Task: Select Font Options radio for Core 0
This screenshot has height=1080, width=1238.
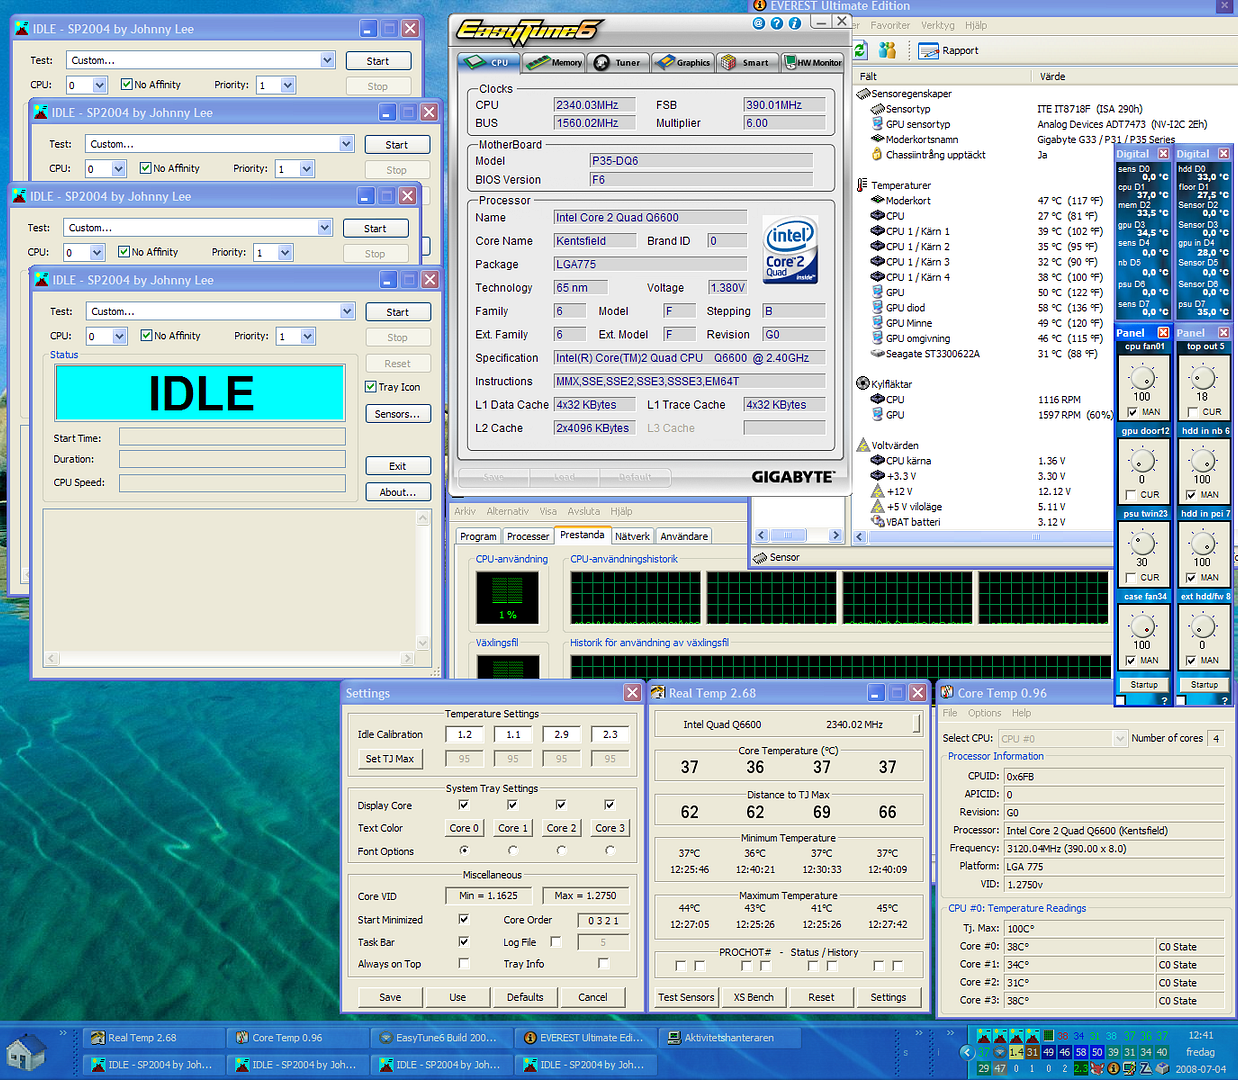Action: tap(464, 851)
